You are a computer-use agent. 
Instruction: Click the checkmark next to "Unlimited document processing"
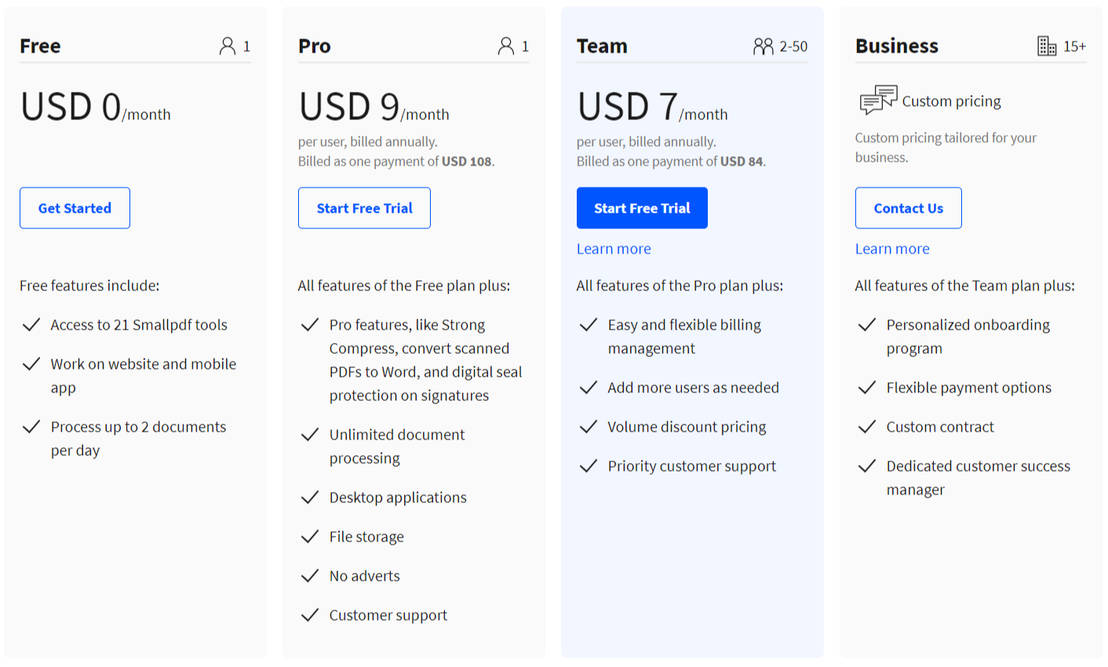pos(309,435)
